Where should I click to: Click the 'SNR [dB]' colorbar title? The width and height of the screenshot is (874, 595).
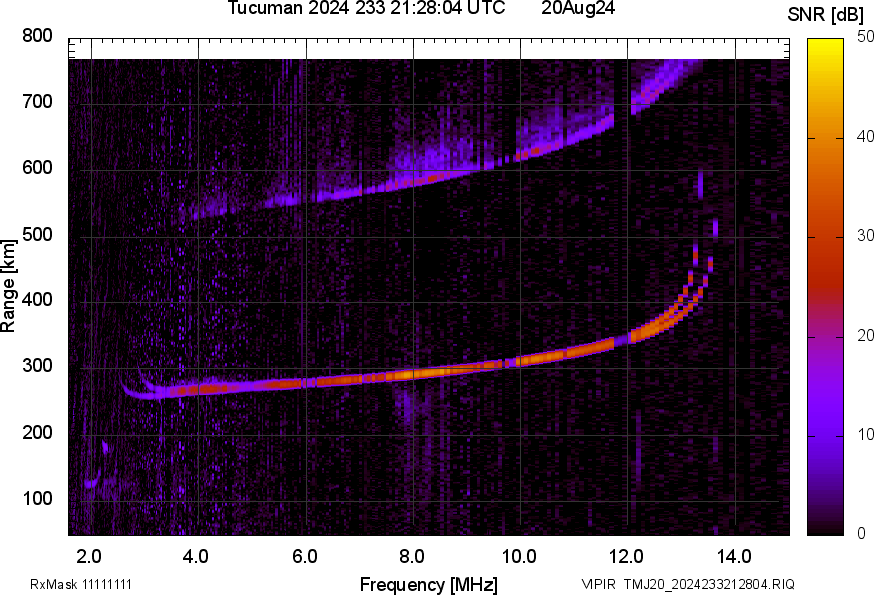tap(825, 15)
